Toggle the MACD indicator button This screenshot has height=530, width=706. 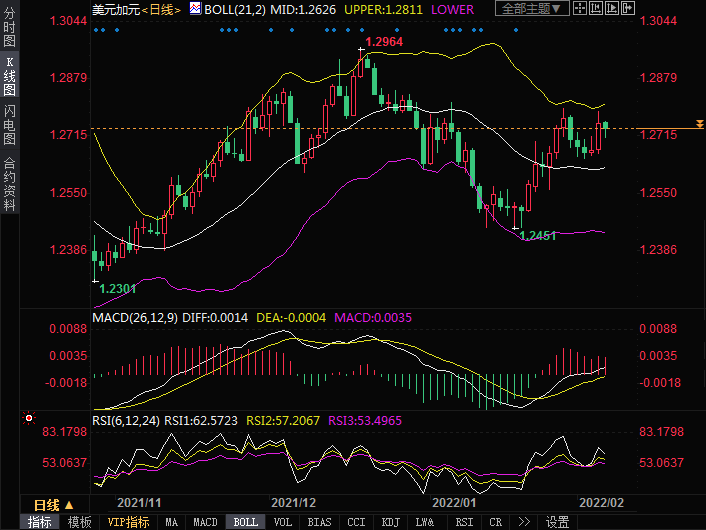(x=206, y=522)
